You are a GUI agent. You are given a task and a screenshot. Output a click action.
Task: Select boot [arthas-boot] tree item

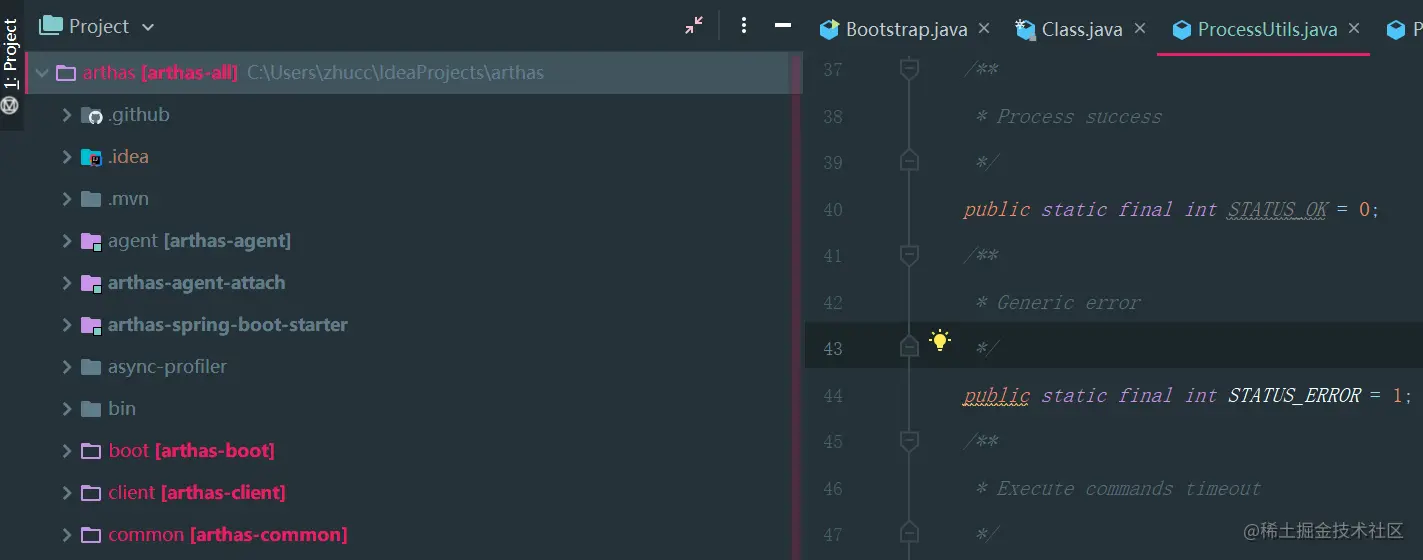191,451
